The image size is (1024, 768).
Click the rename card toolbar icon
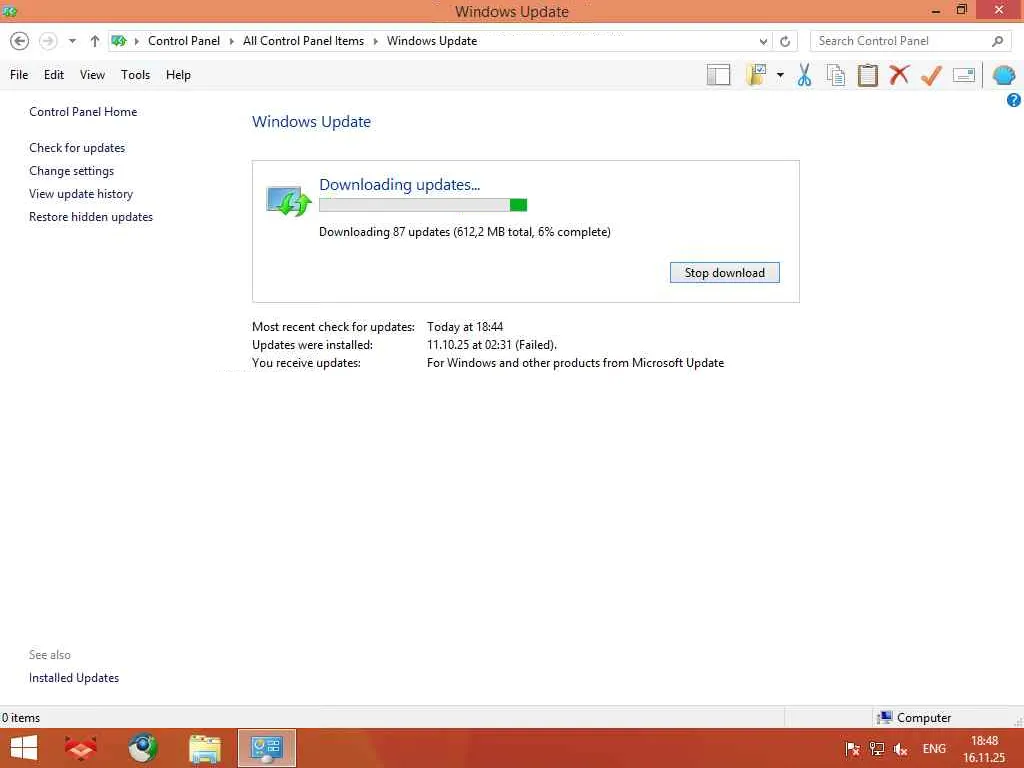click(x=964, y=75)
